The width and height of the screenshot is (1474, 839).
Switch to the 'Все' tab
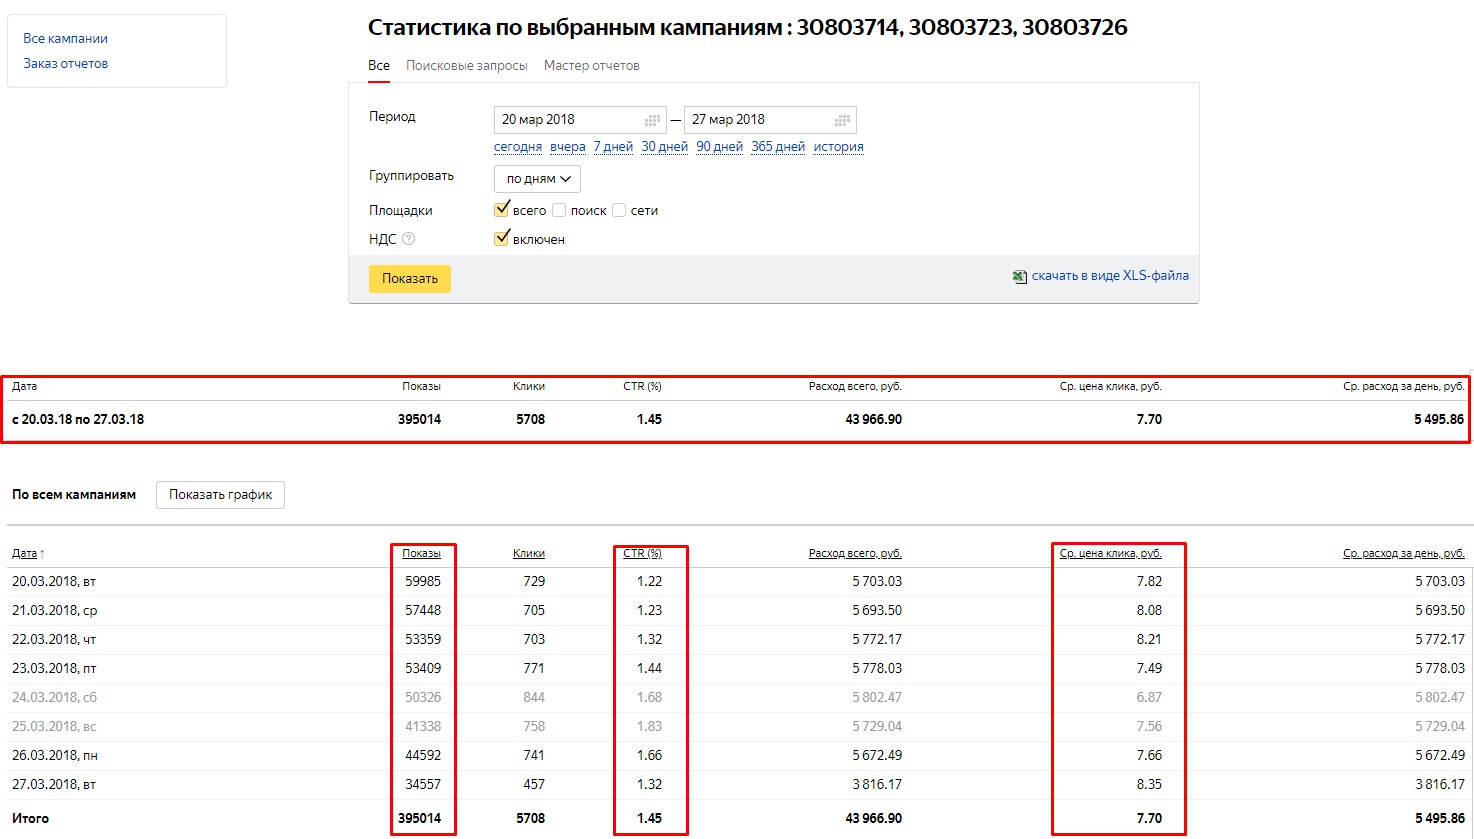pos(379,66)
